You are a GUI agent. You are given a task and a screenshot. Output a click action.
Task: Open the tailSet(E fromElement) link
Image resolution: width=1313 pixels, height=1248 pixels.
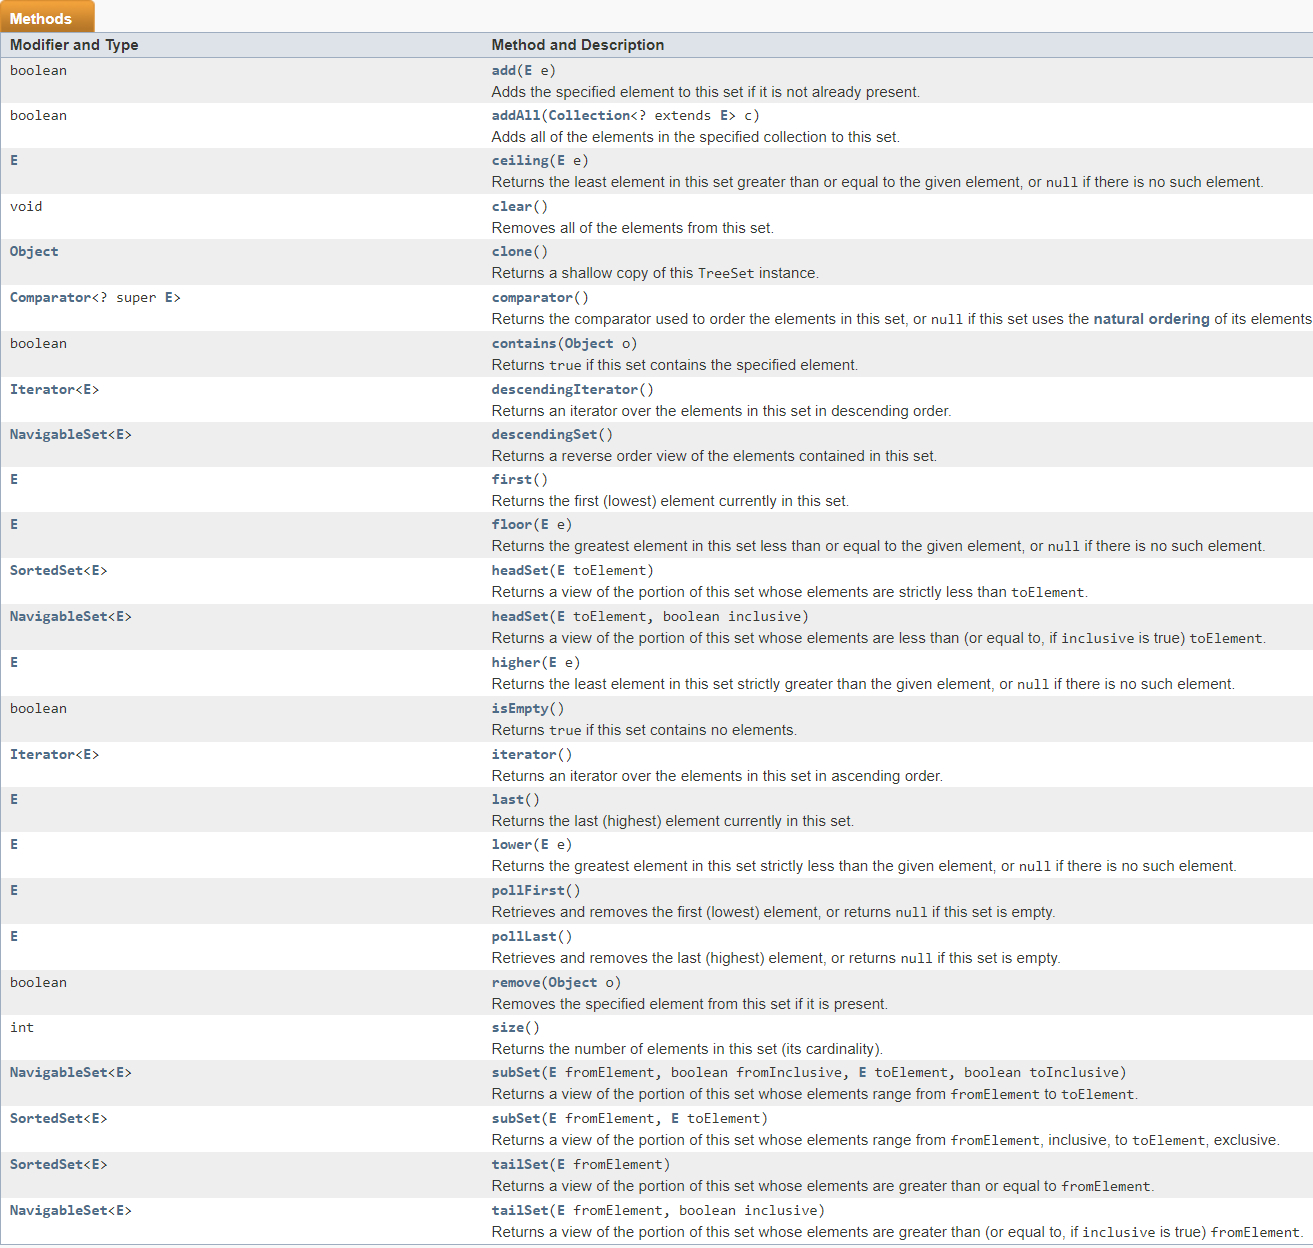tap(520, 1164)
